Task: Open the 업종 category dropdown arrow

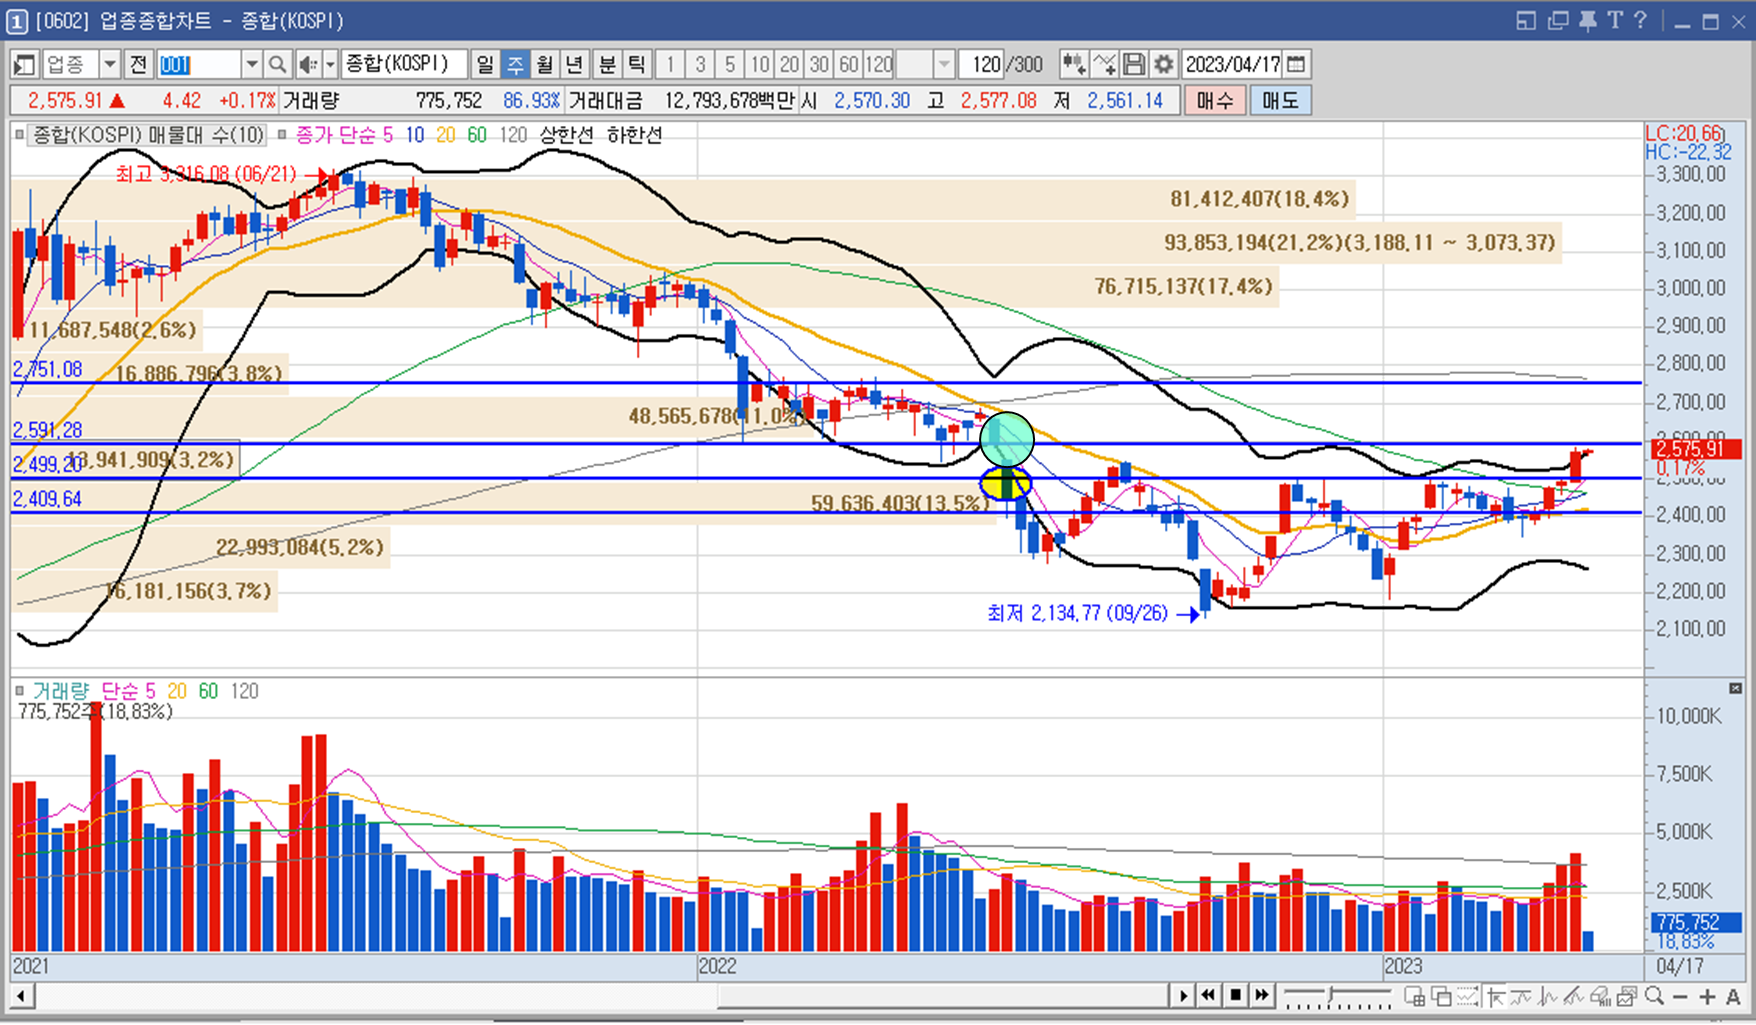Action: pos(110,65)
